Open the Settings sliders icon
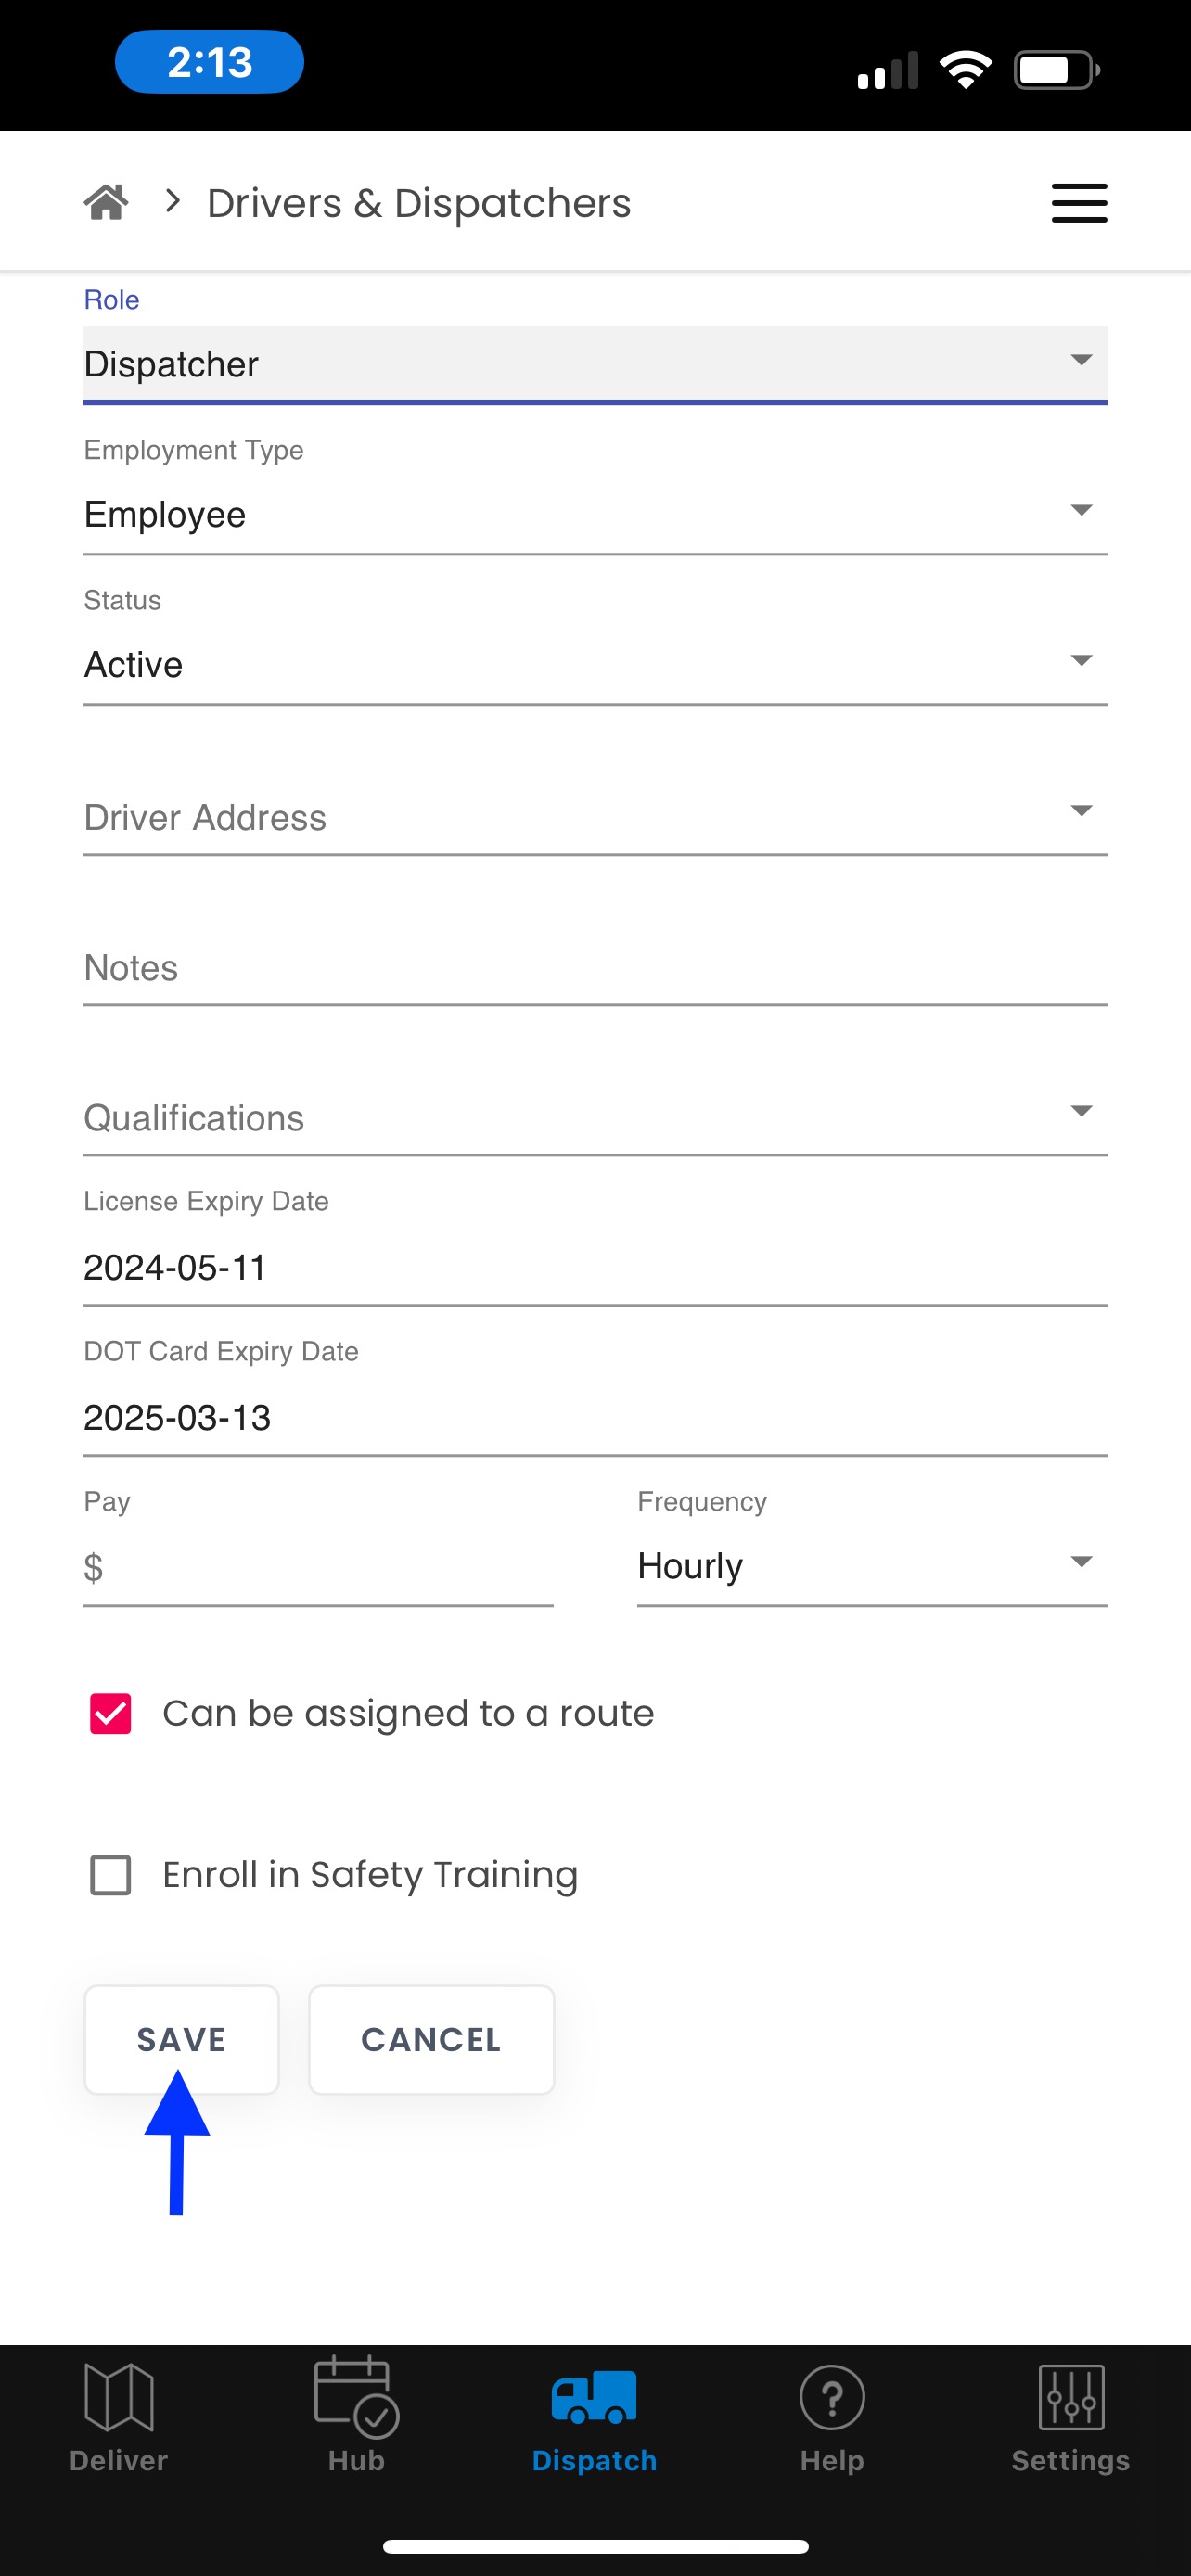The width and height of the screenshot is (1191, 2576). [x=1071, y=2396]
